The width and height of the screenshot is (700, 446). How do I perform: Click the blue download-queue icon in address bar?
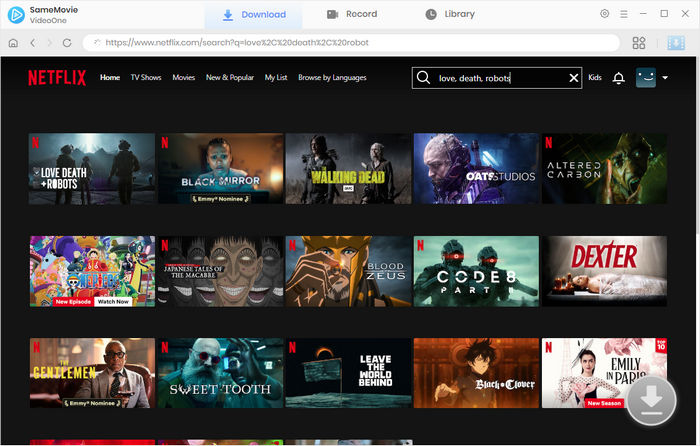[676, 43]
